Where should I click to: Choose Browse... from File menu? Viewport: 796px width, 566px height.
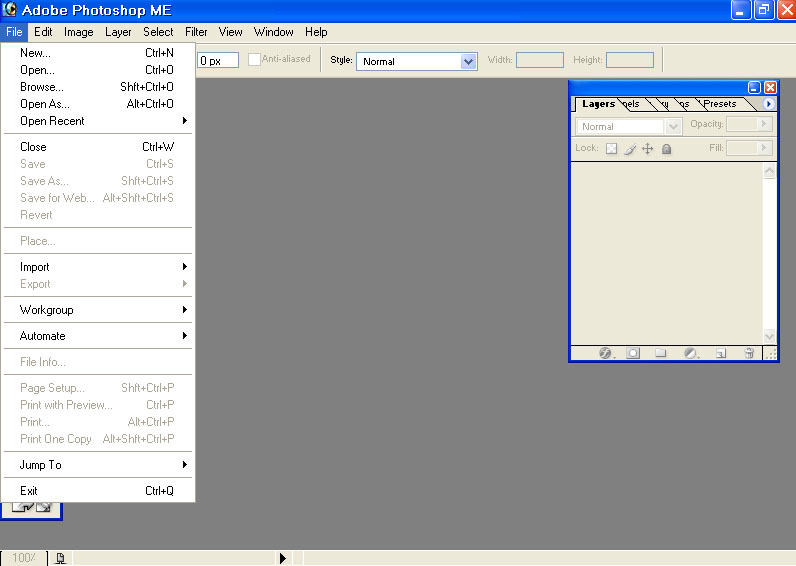tap(97, 87)
